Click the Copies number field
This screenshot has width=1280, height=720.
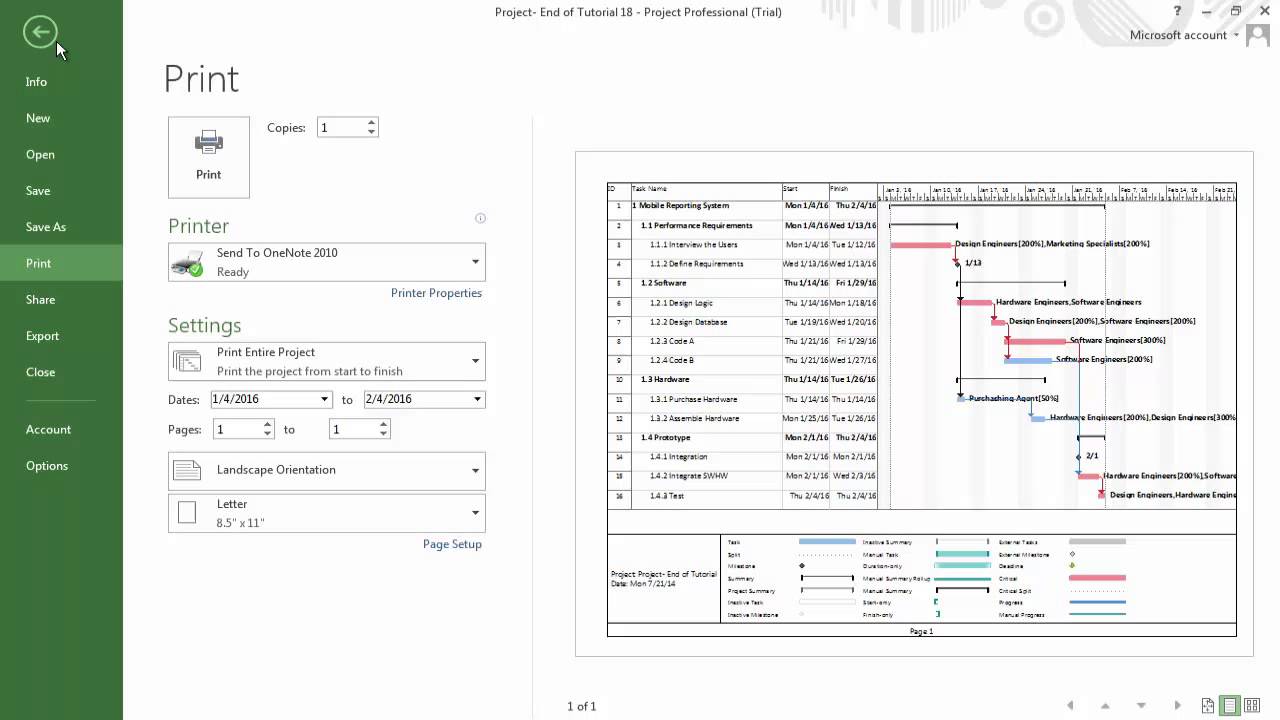pos(341,127)
